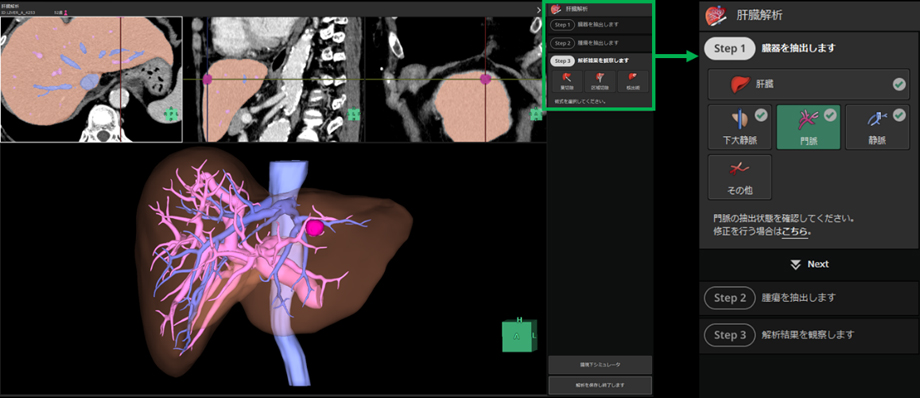The height and width of the screenshot is (398, 920).
Task: Click the right-most liver icon under Step 3
Action: tap(632, 81)
